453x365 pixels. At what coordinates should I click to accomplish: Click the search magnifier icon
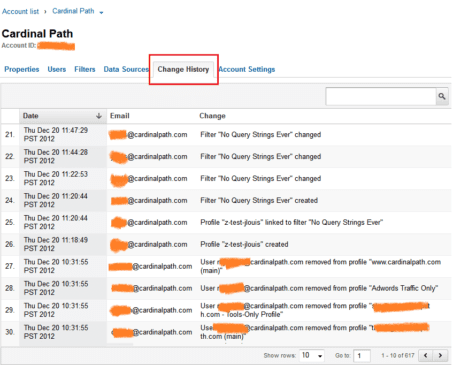pyautogui.click(x=442, y=96)
